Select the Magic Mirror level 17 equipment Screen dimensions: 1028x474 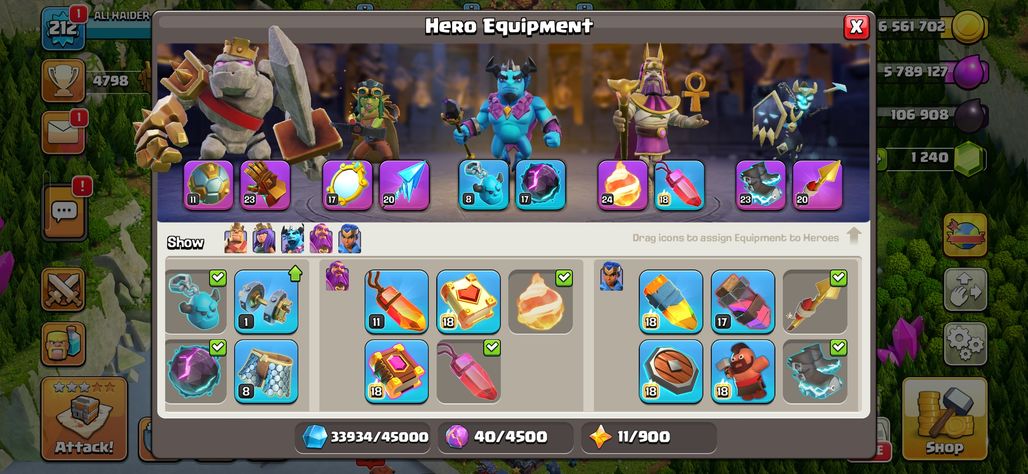coord(347,184)
